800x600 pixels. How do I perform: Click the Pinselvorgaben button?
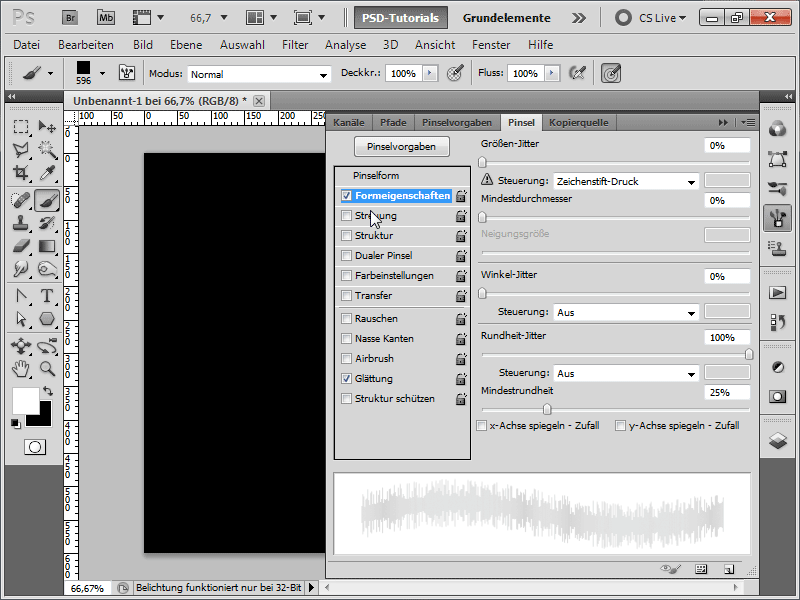pos(402,146)
